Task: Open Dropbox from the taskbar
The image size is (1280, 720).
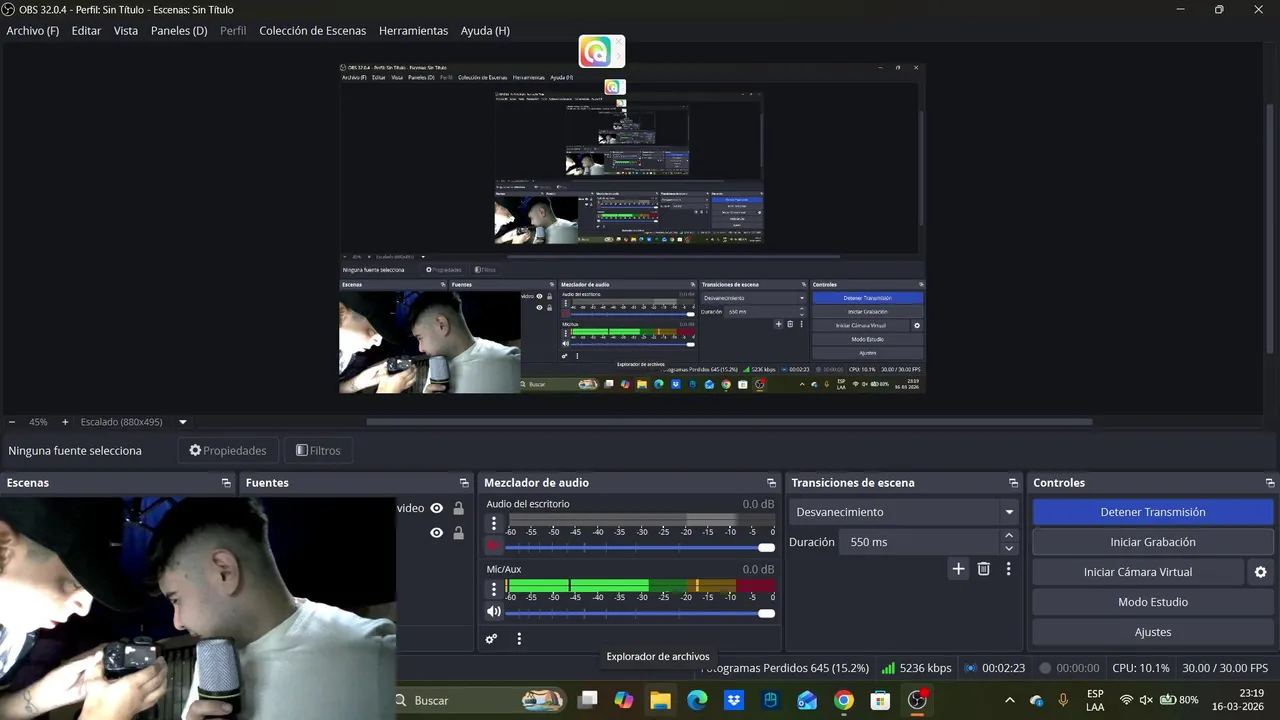Action: click(734, 700)
